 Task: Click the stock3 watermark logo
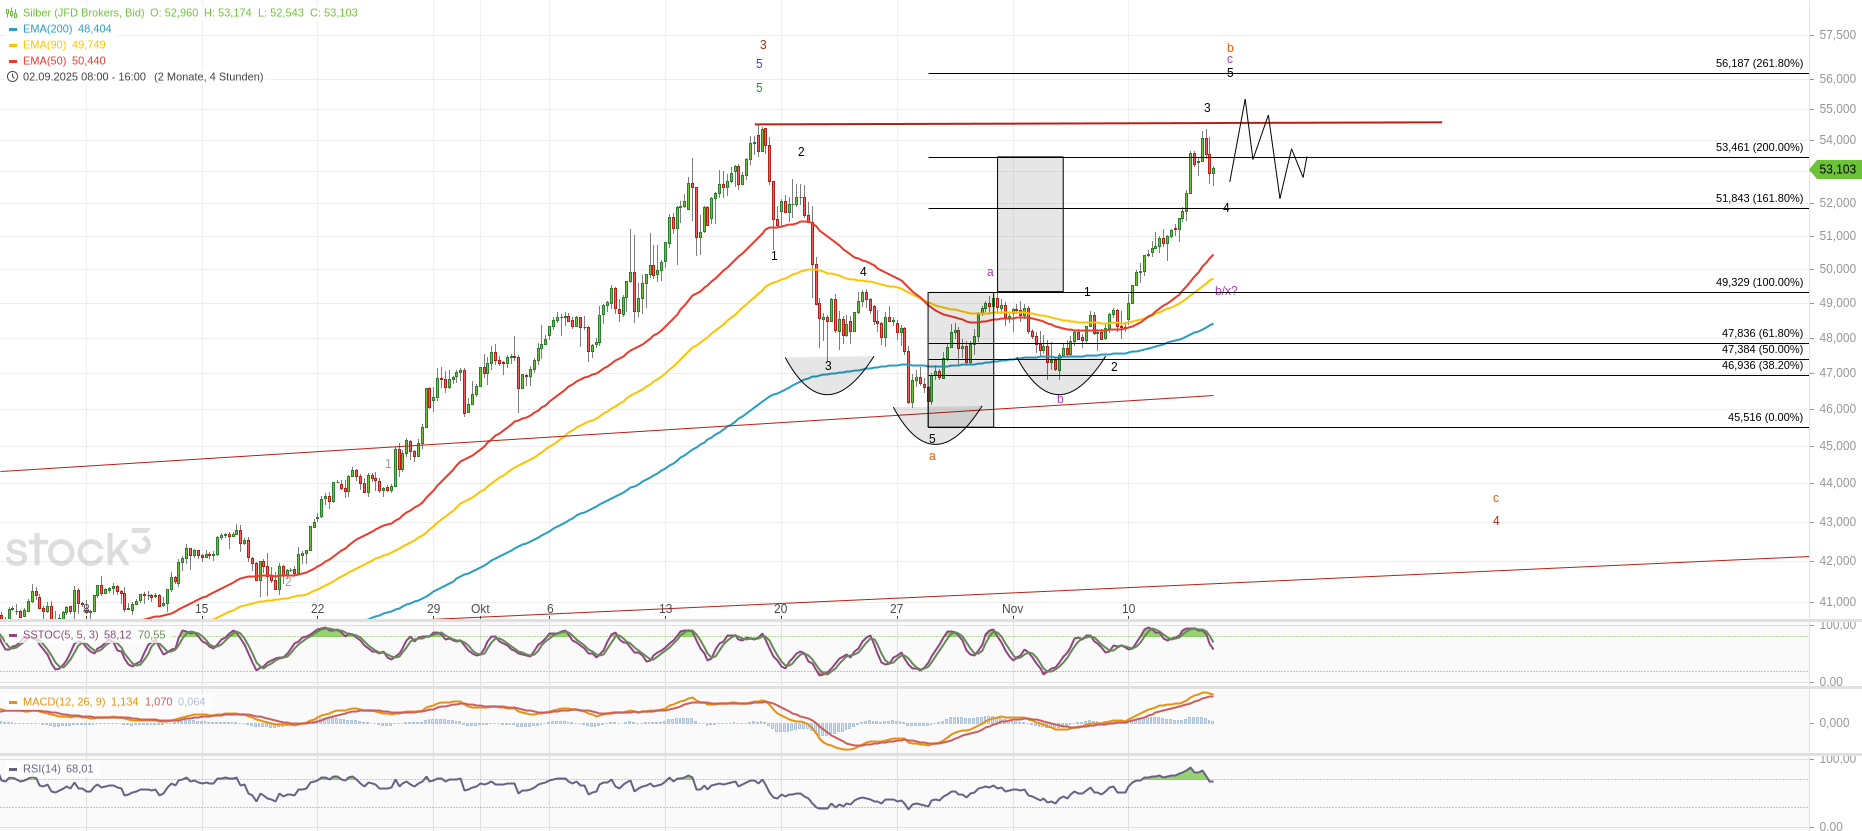(x=78, y=549)
